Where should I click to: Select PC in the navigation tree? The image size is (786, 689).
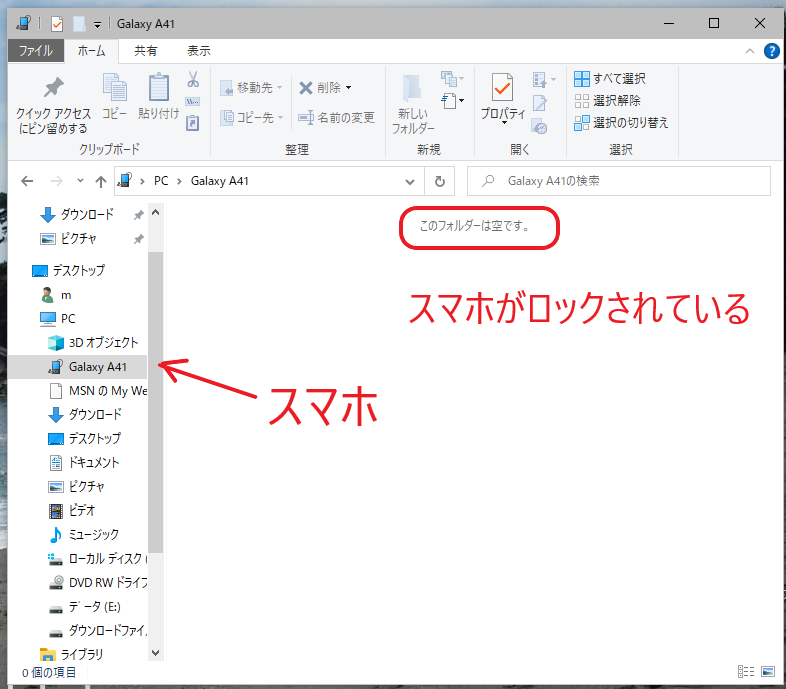[x=58, y=319]
